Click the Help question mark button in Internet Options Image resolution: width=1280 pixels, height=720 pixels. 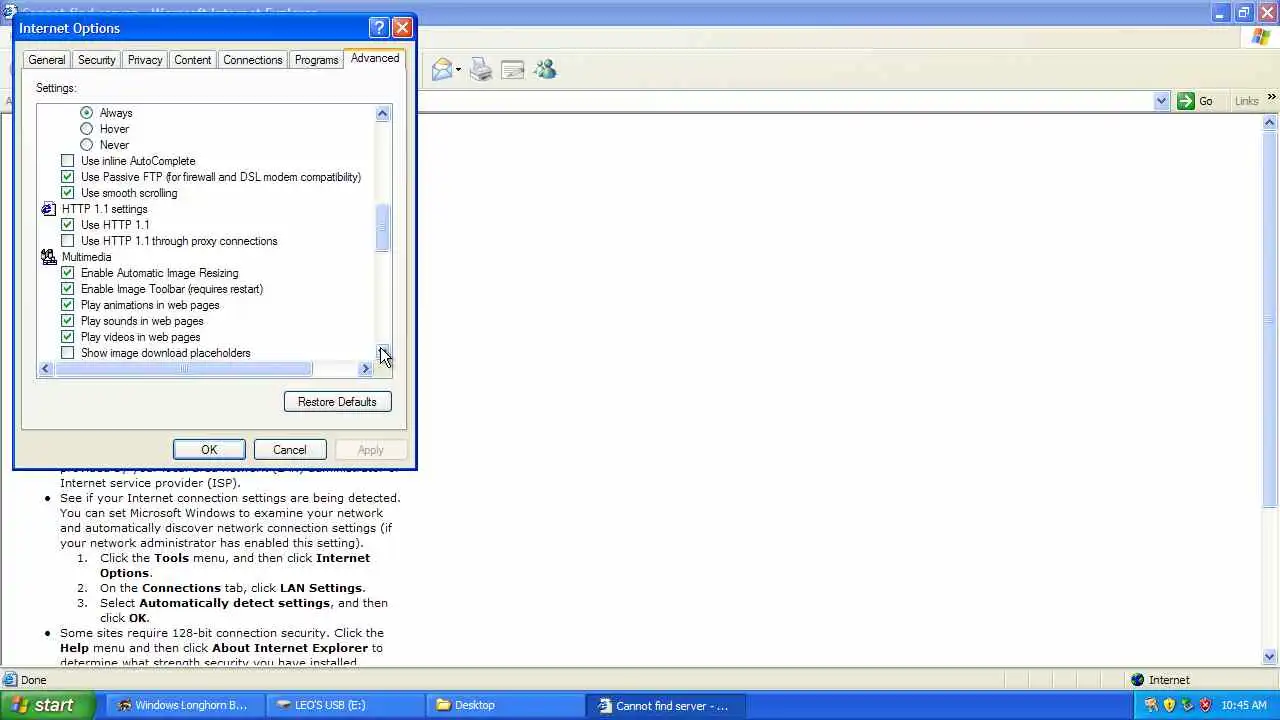point(378,28)
